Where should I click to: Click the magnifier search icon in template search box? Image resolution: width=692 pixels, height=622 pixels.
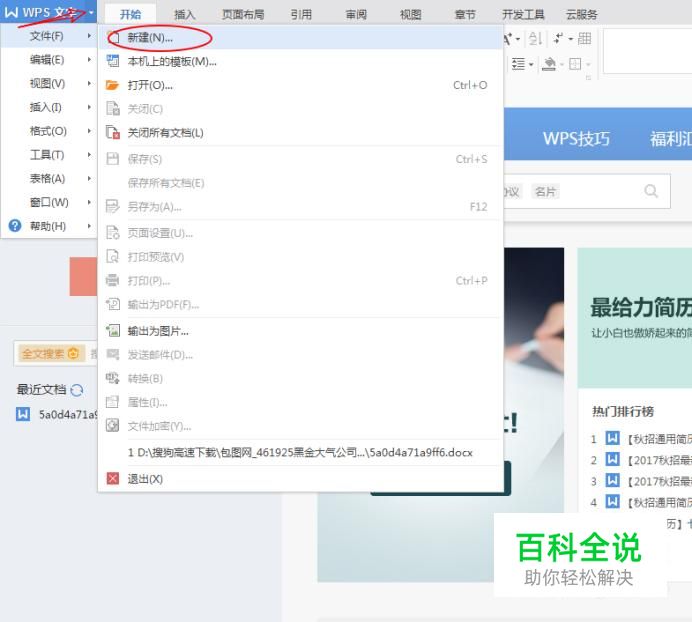pyautogui.click(x=651, y=191)
